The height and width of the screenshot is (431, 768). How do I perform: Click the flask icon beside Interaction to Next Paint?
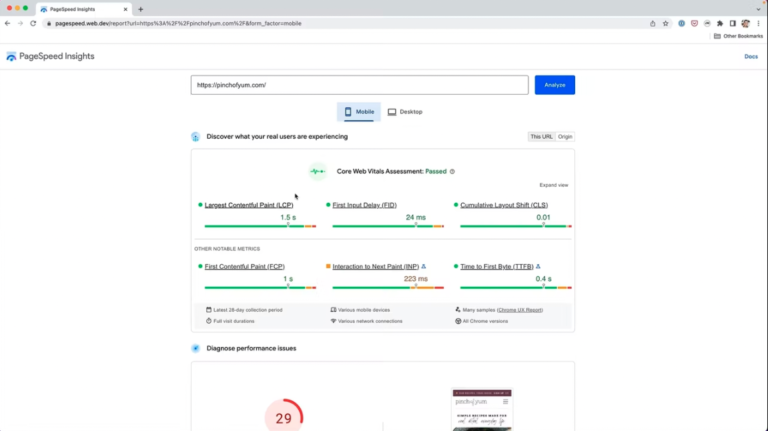(424, 266)
